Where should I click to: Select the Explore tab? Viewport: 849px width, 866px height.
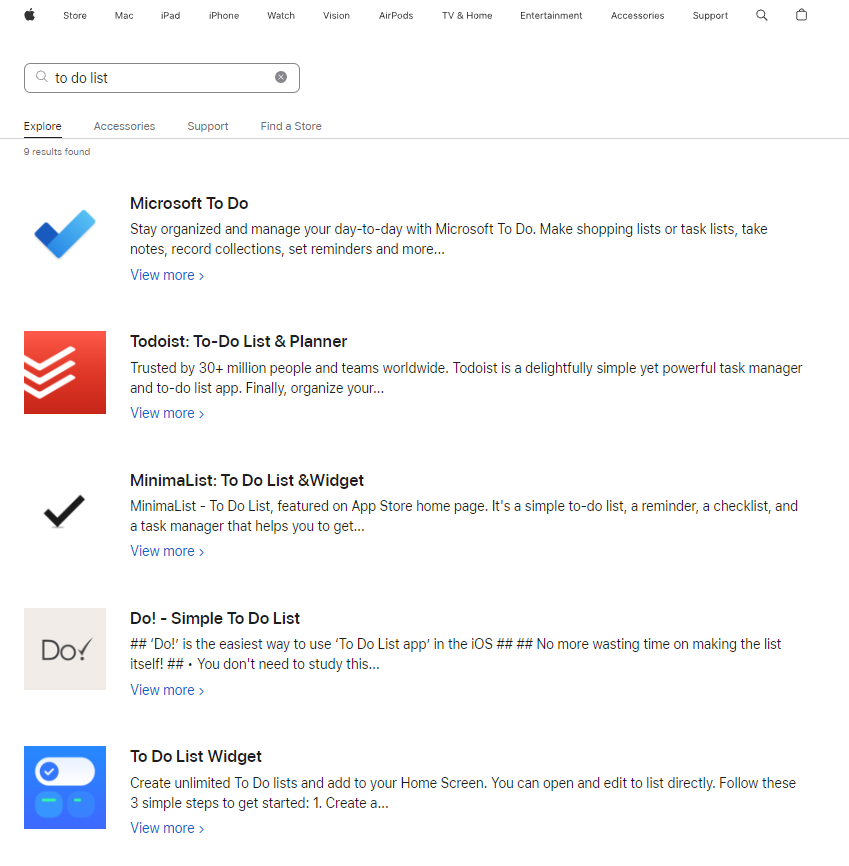(43, 126)
